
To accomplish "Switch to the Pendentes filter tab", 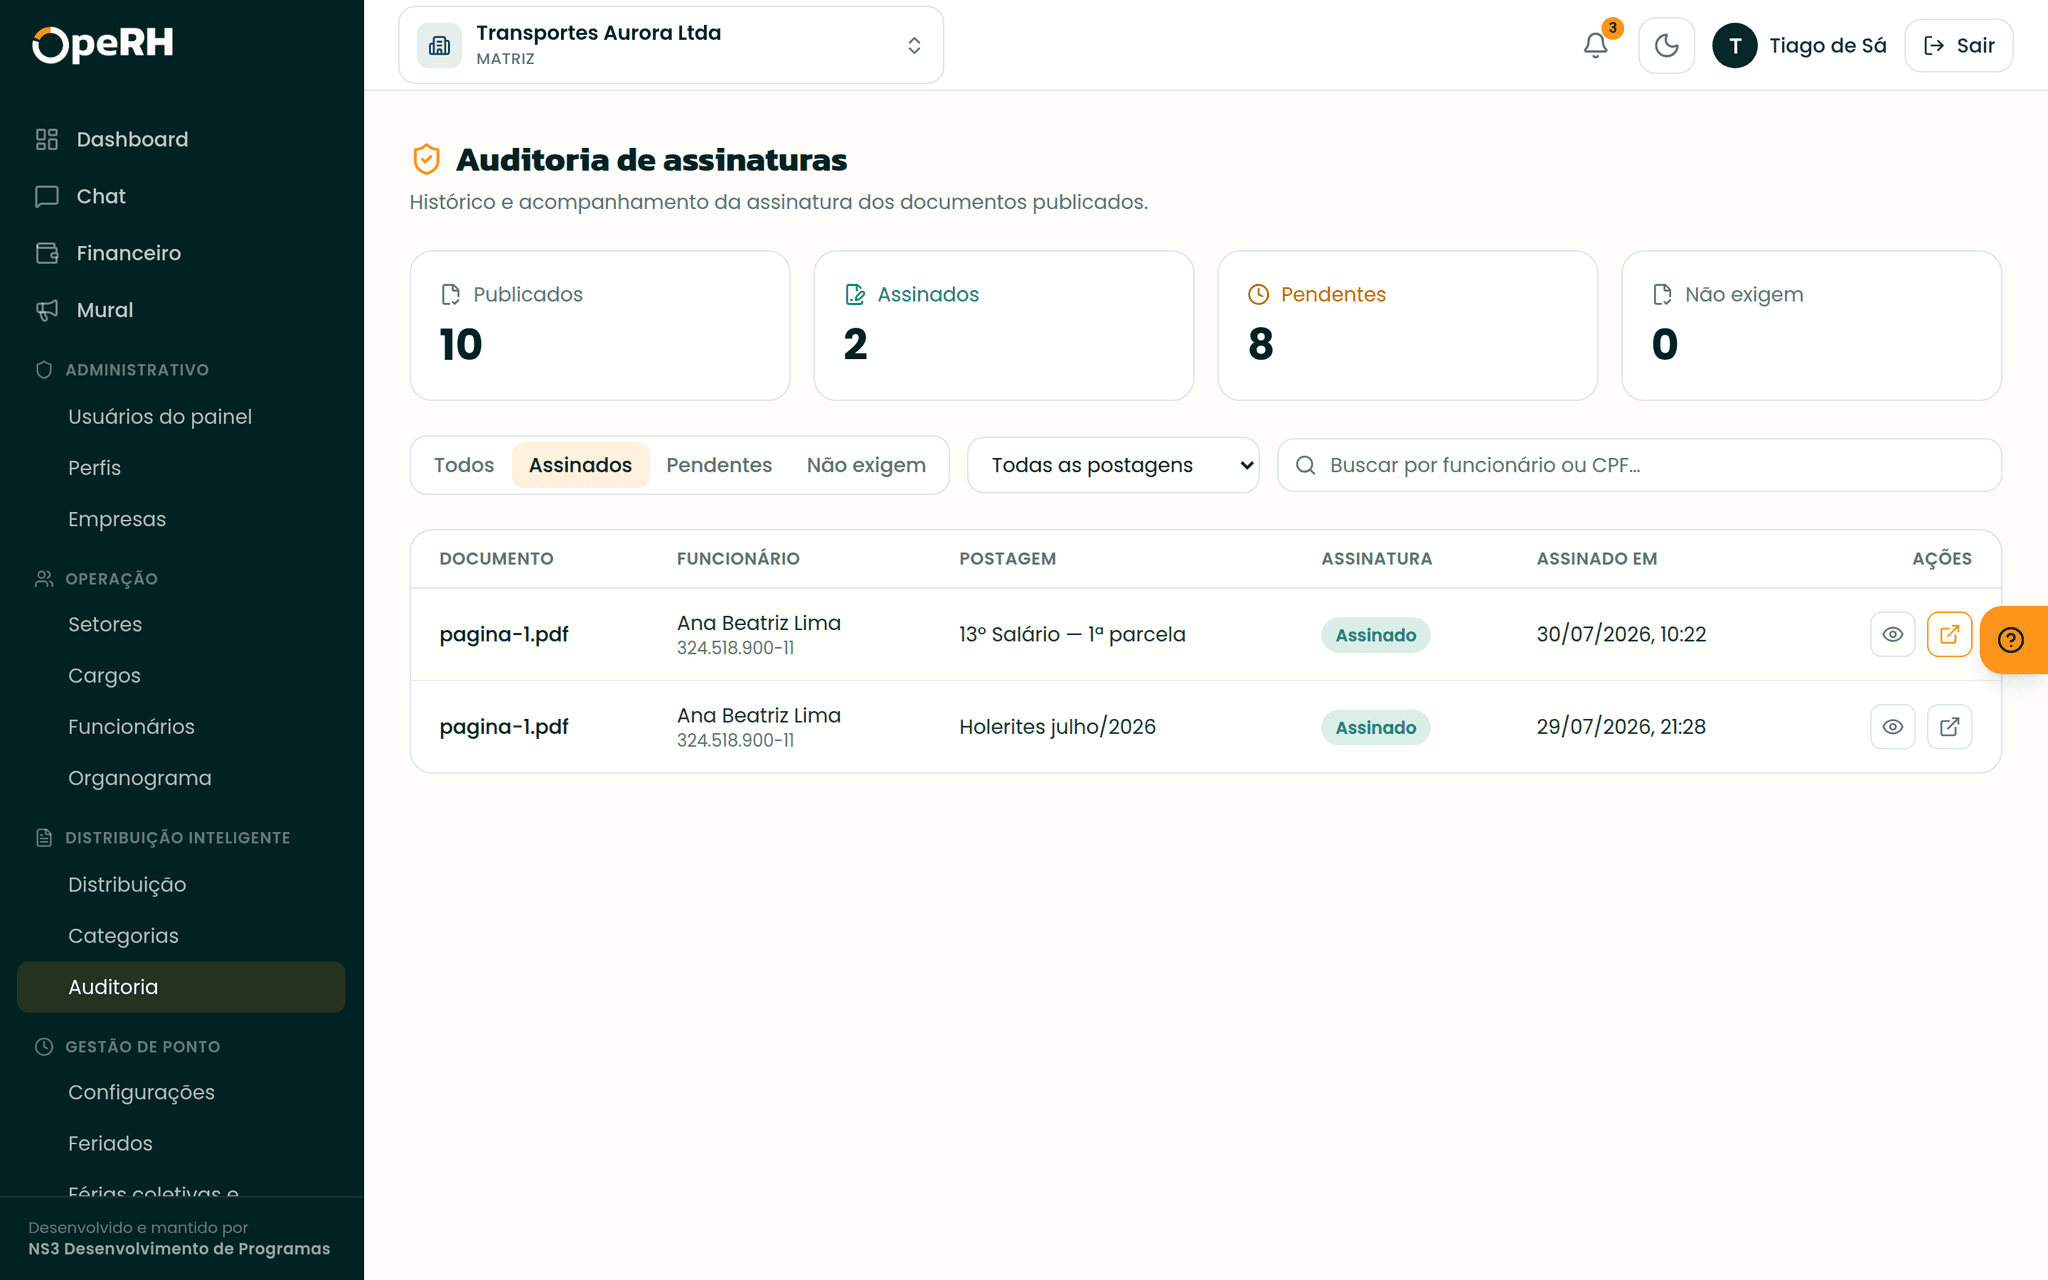I will (719, 465).
